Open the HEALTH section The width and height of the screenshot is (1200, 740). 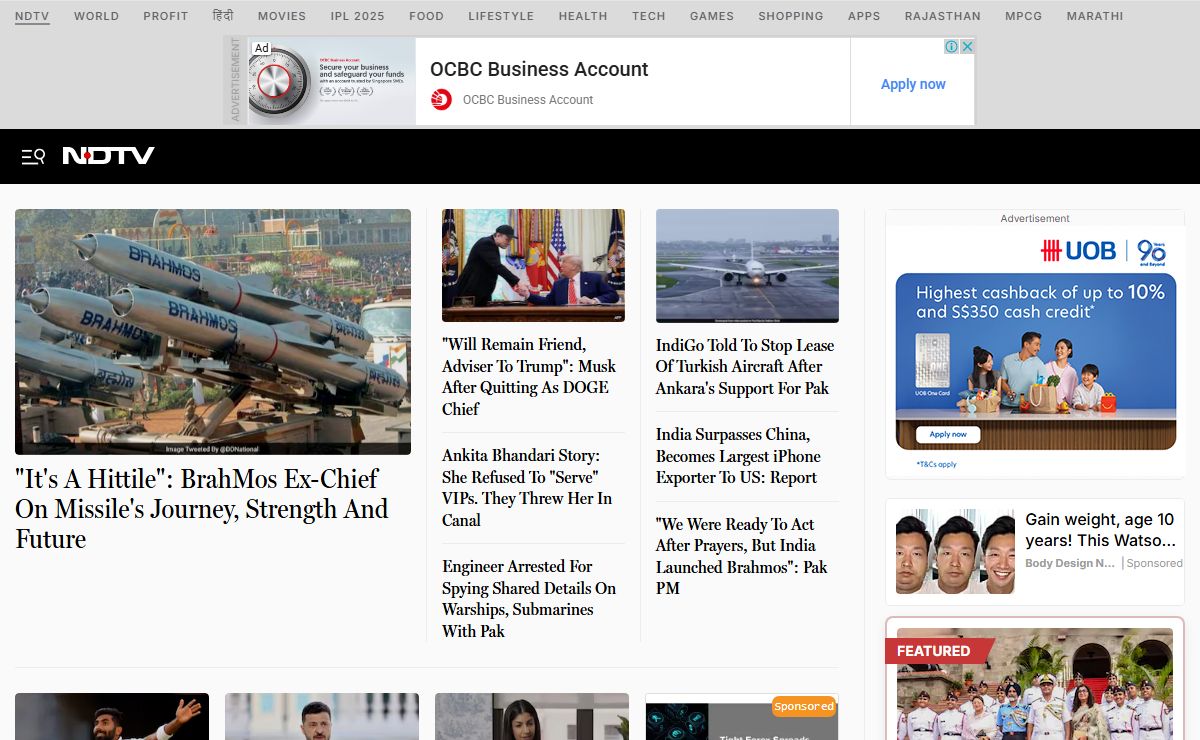tap(583, 16)
